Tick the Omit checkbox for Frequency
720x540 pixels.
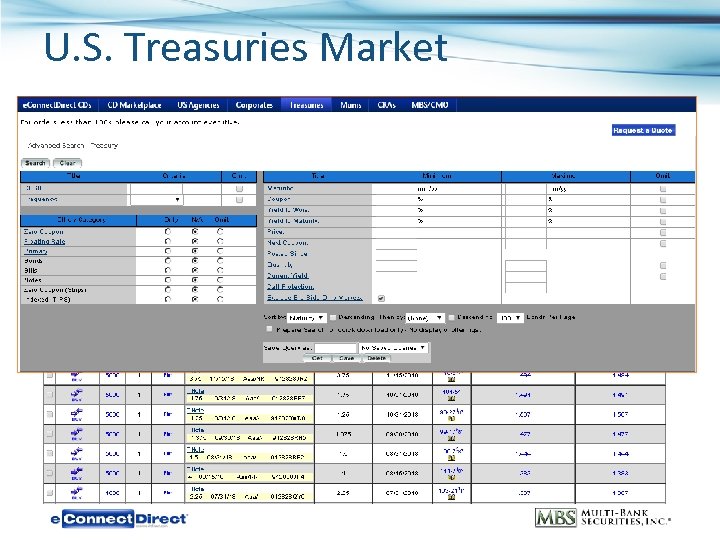[x=239, y=200]
